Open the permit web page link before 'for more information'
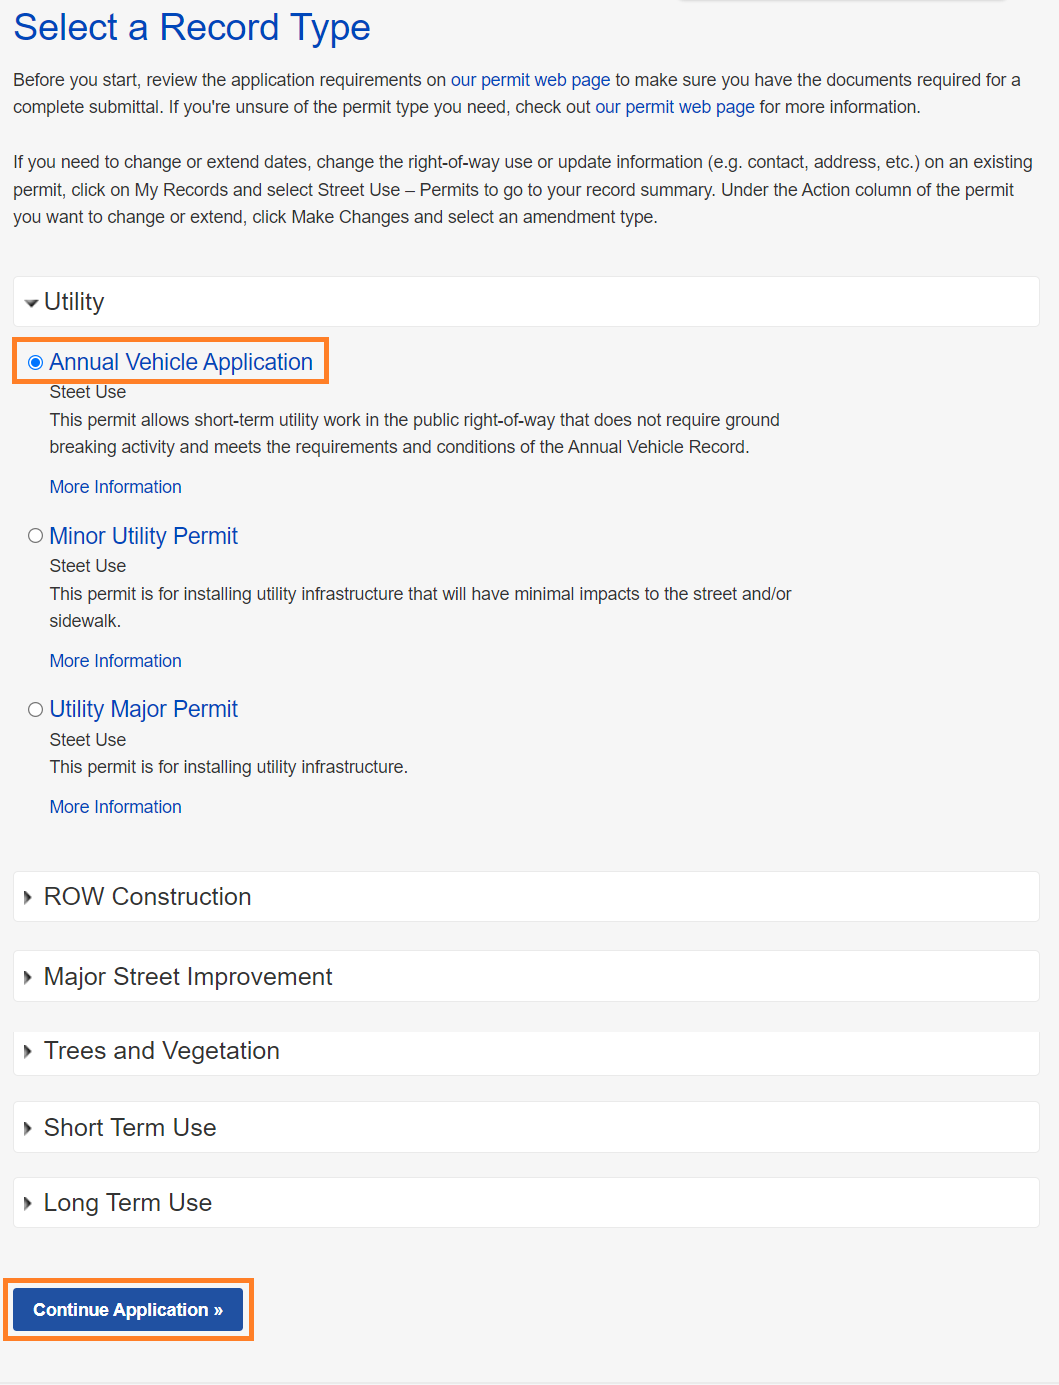The height and width of the screenshot is (1385, 1059). (x=675, y=107)
